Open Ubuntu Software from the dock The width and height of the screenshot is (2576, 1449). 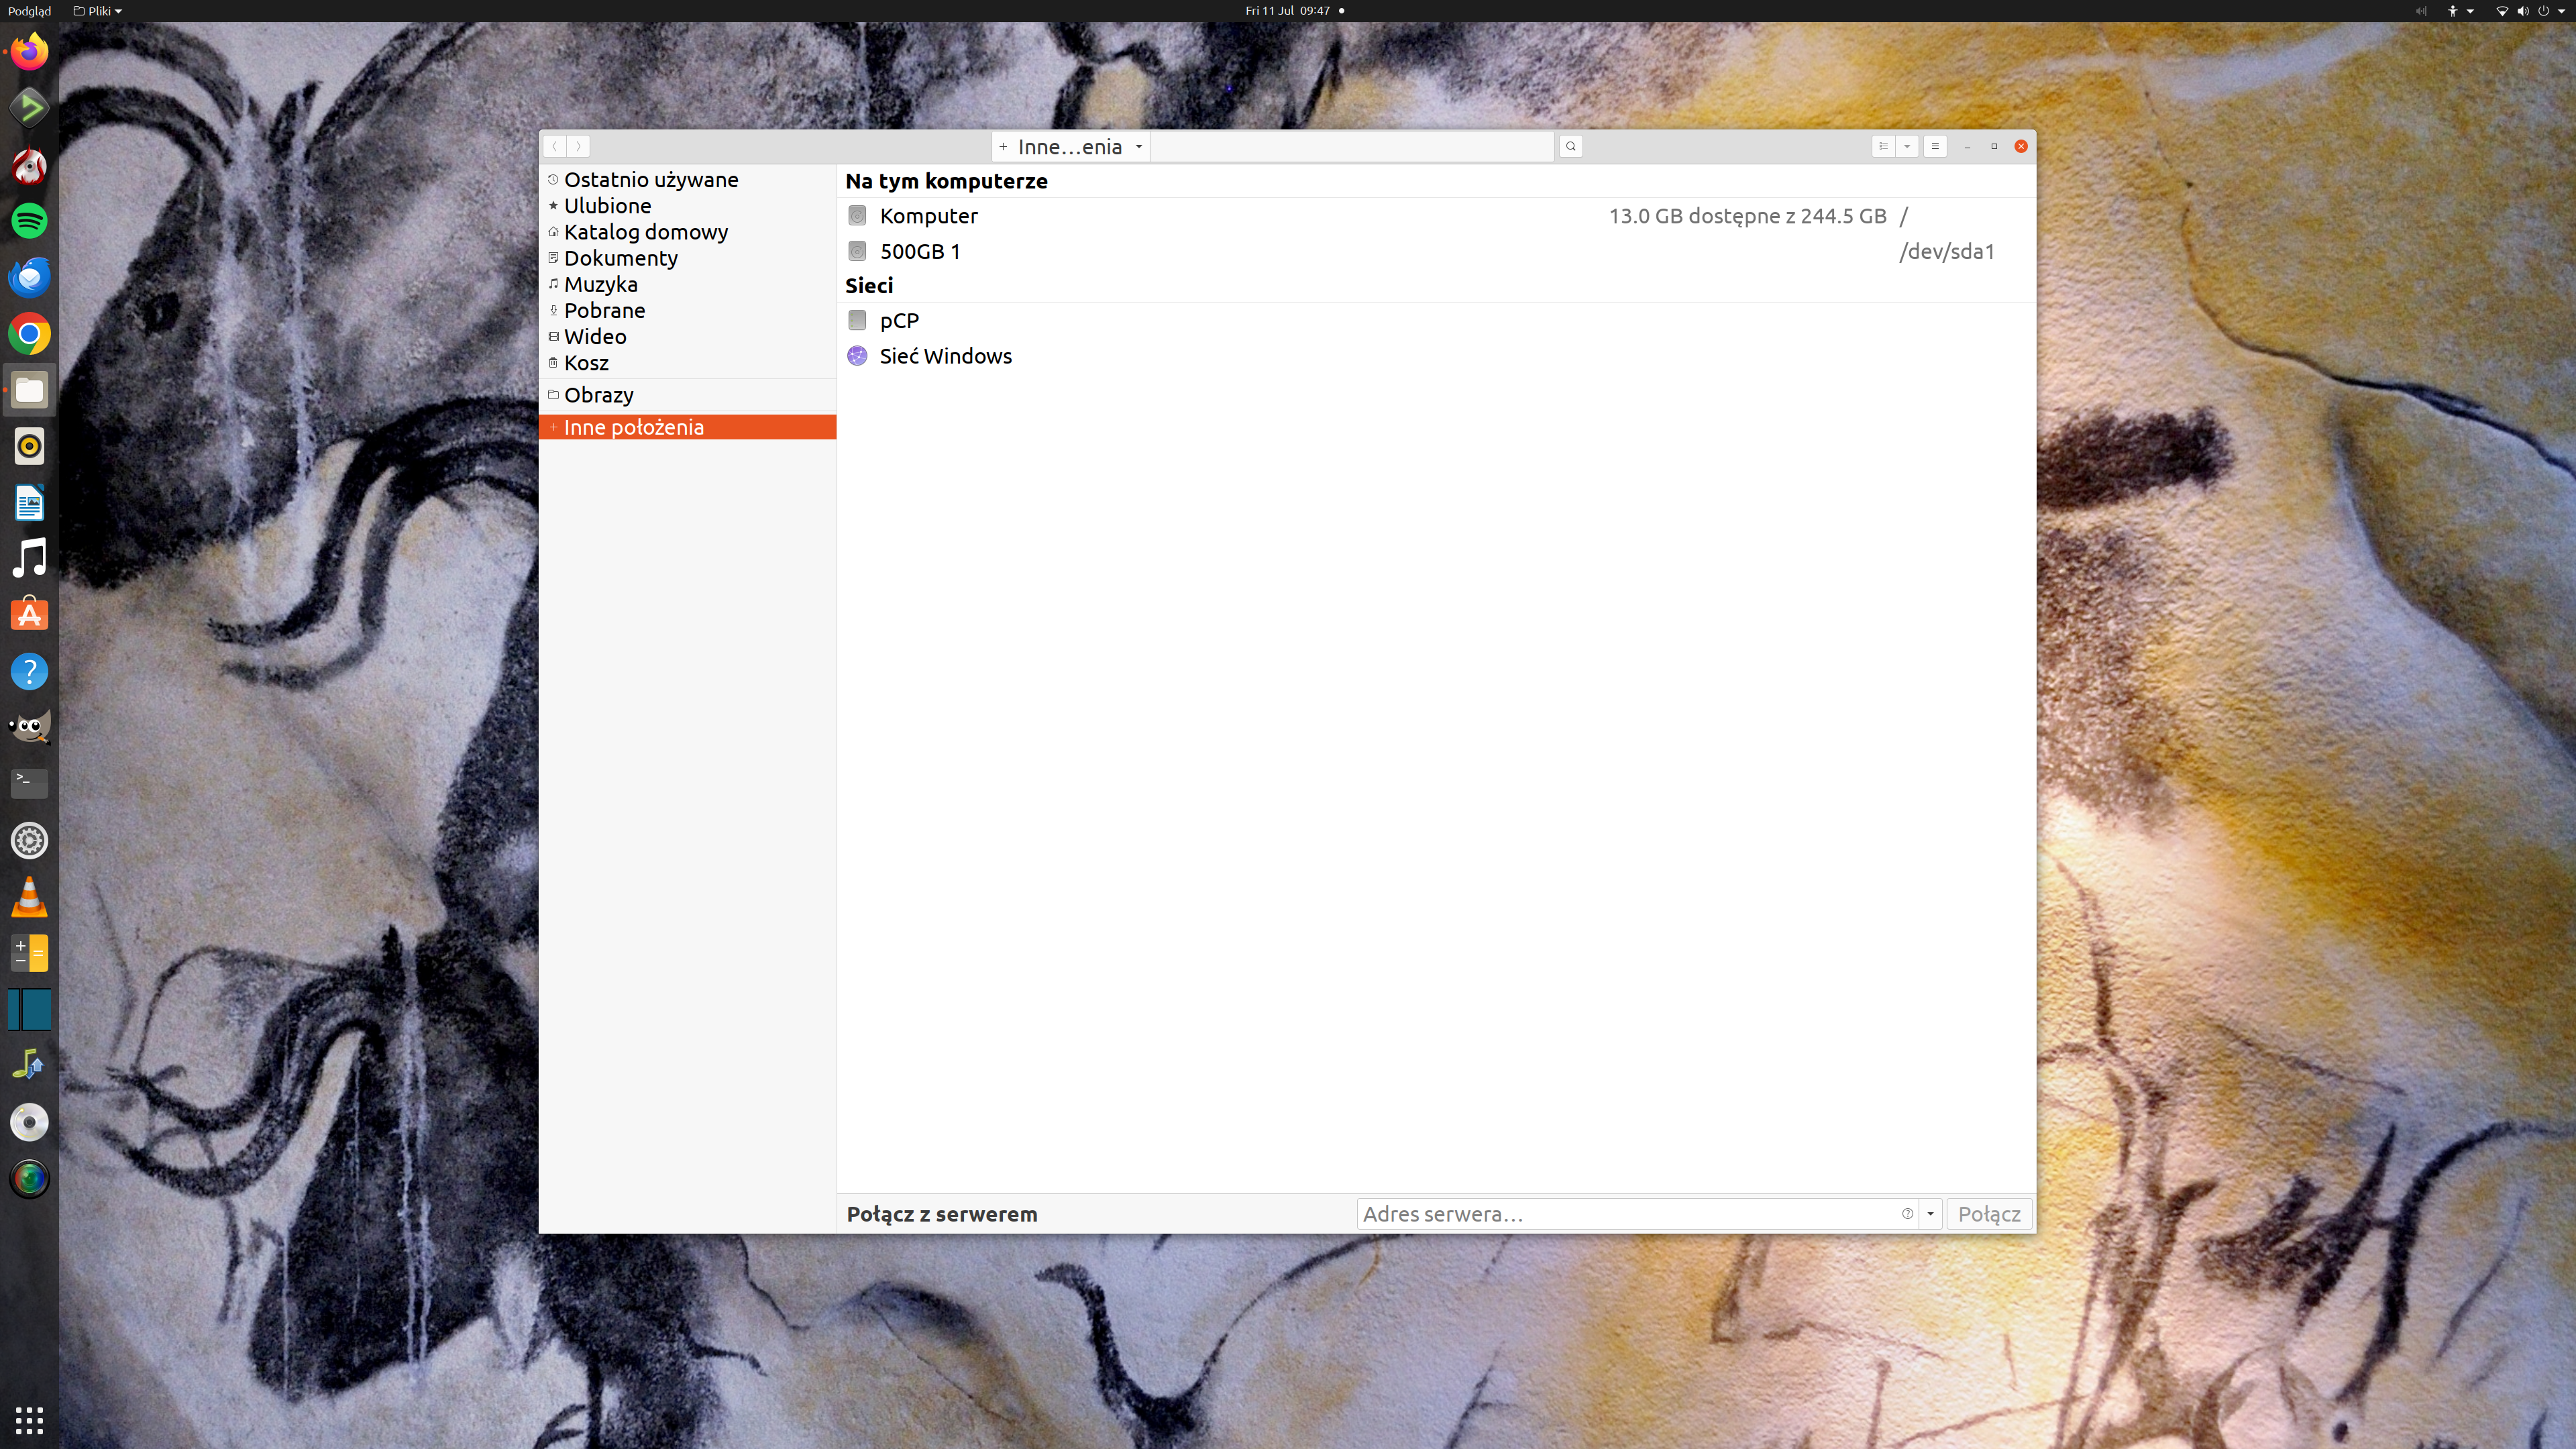(x=29, y=615)
